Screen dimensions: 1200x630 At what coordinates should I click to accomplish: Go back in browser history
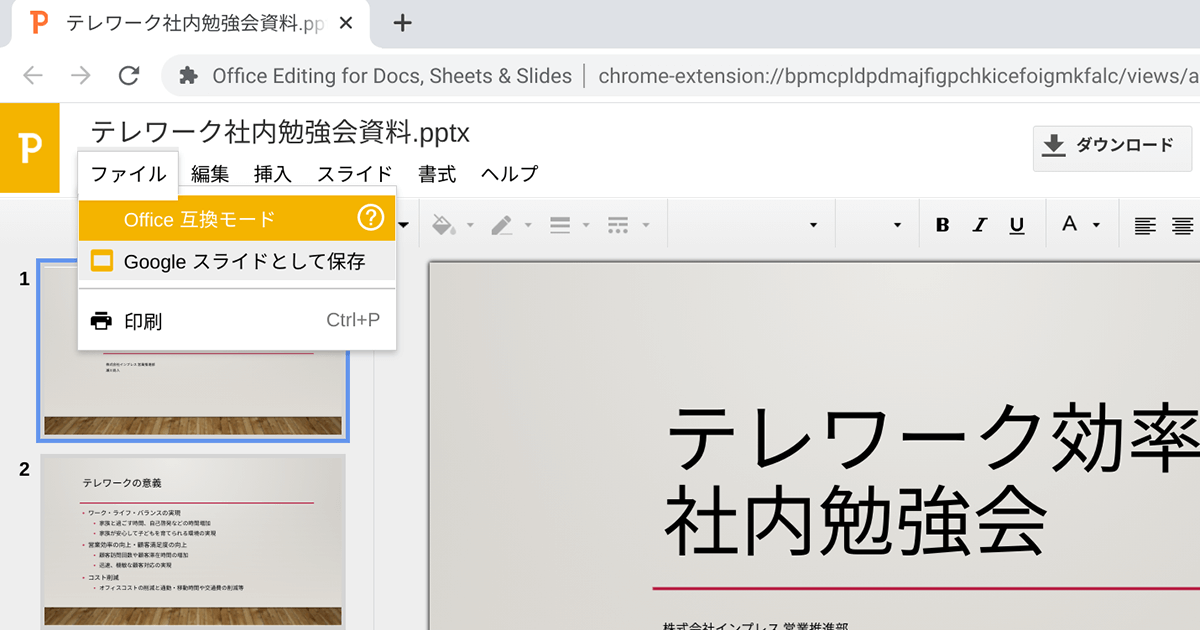pos(33,76)
